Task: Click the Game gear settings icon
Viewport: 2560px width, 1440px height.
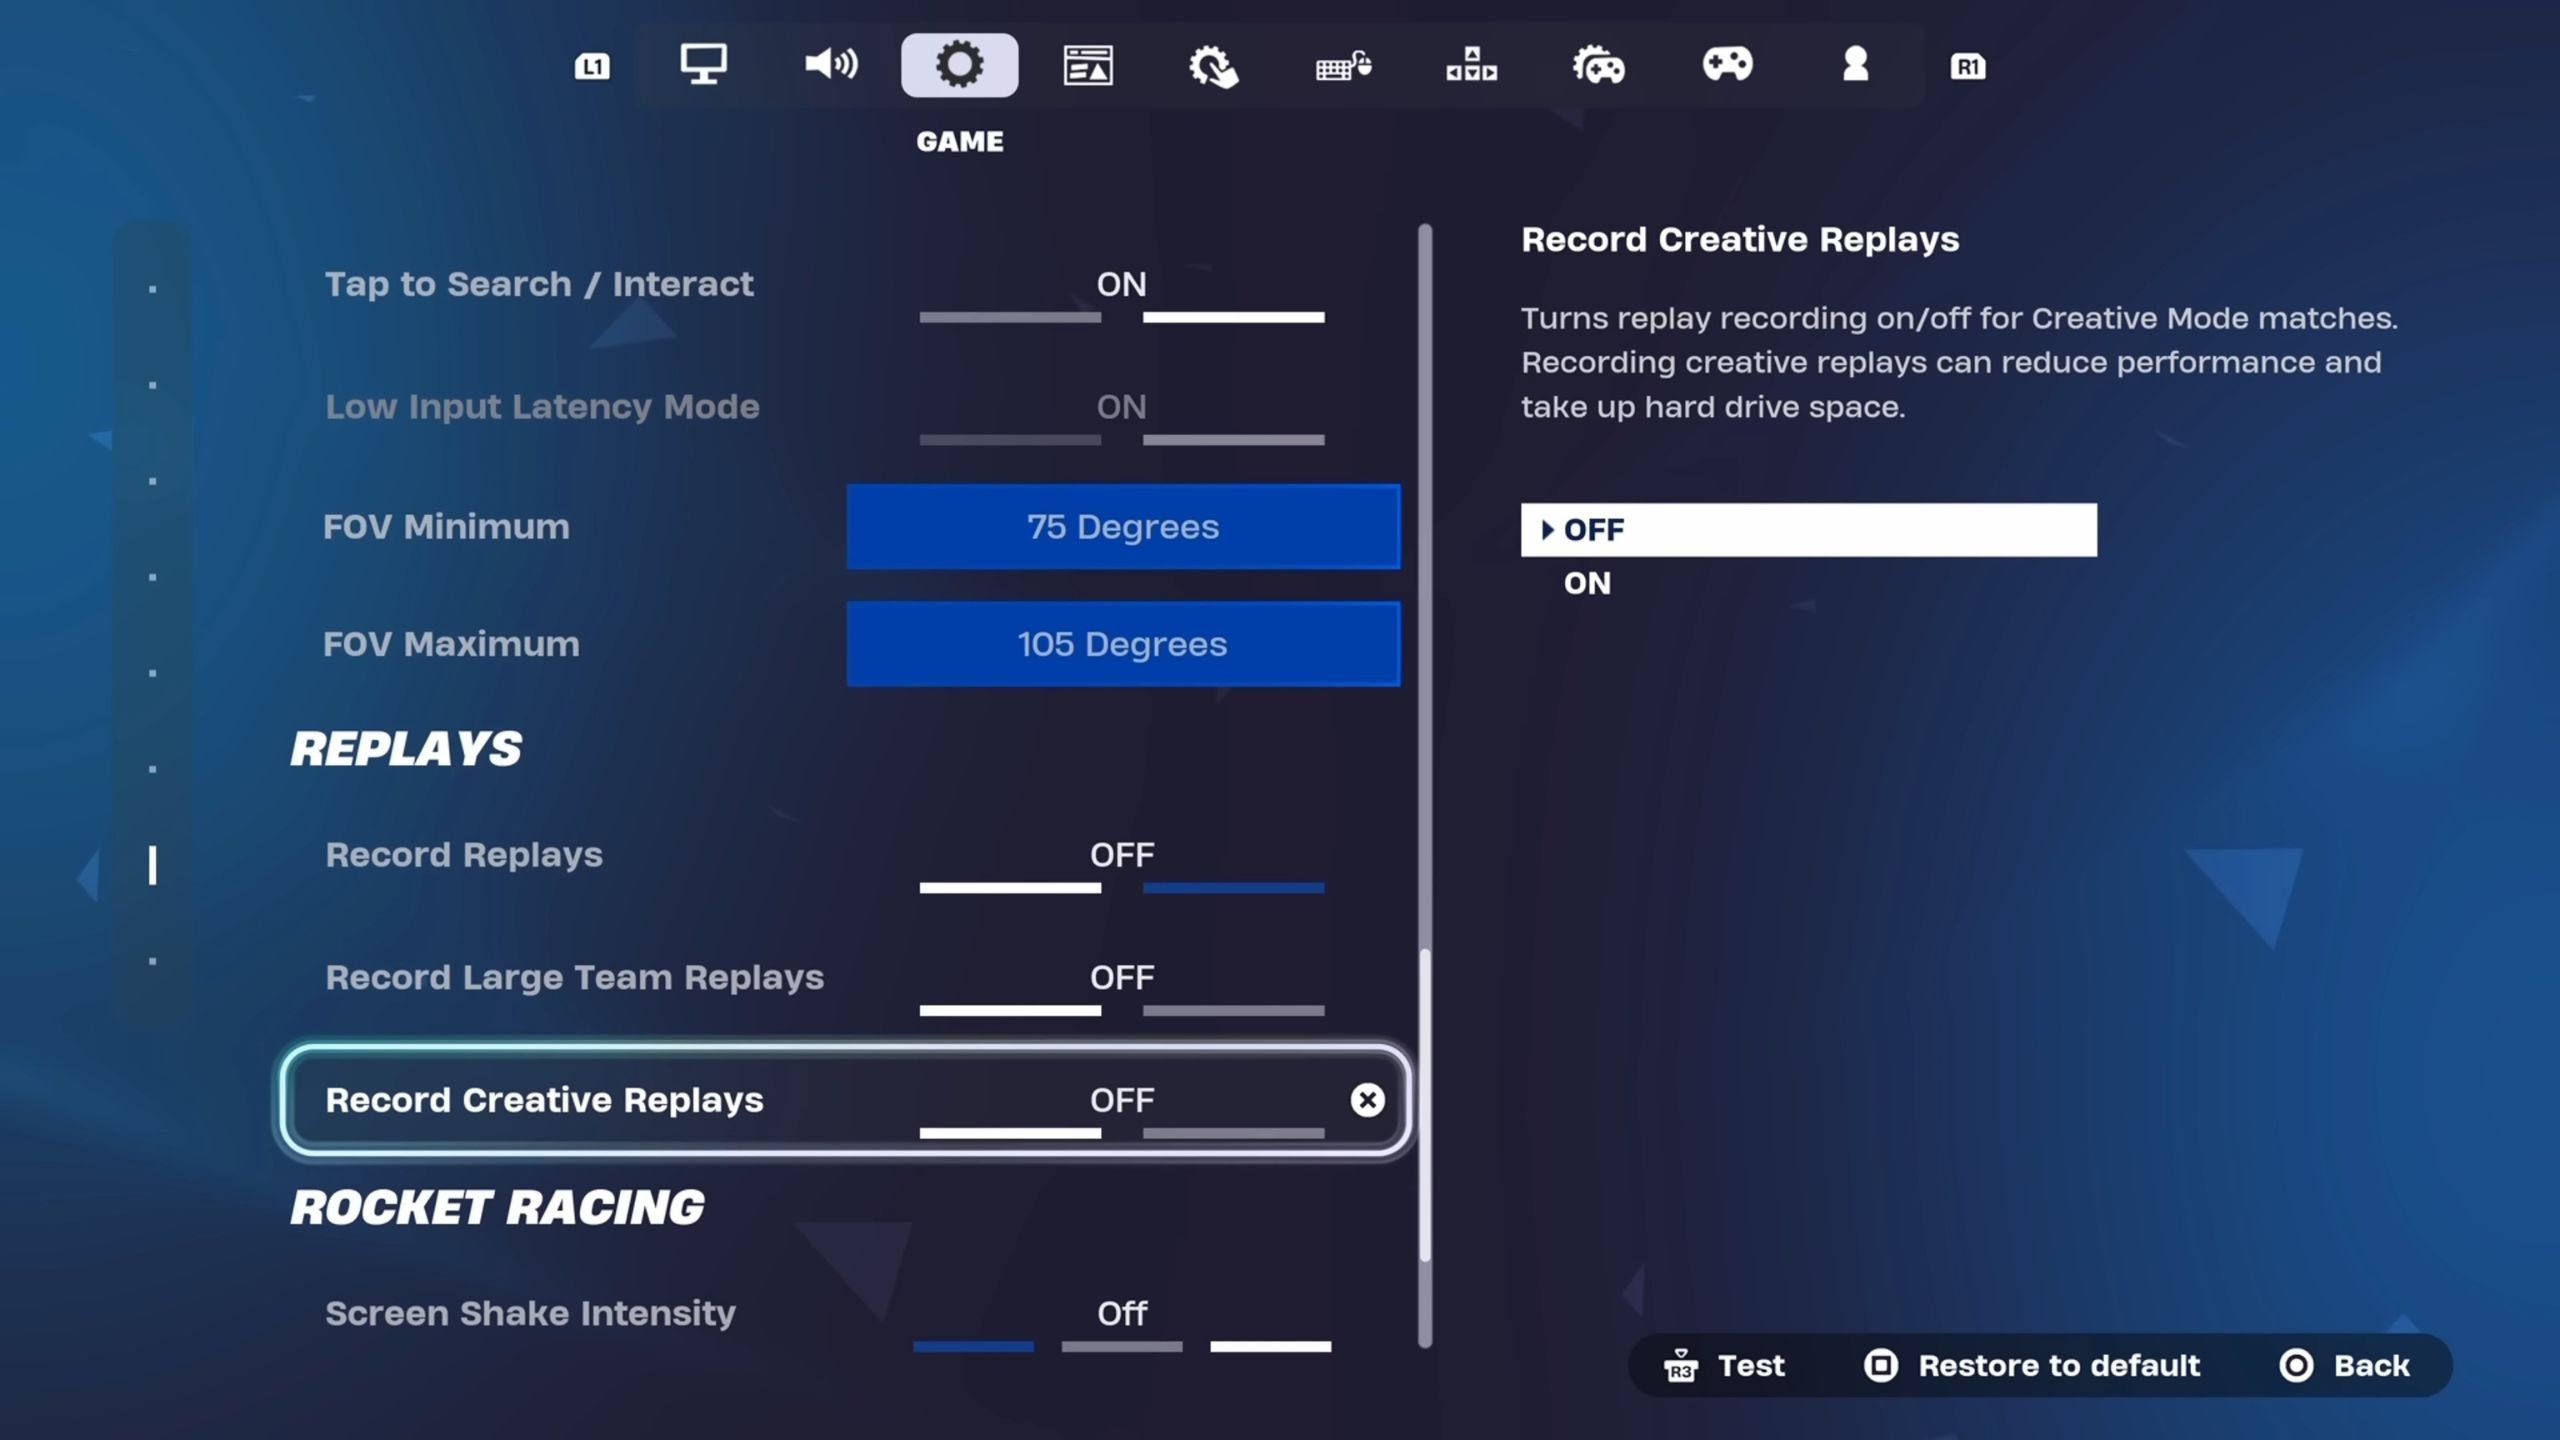Action: tap(960, 64)
